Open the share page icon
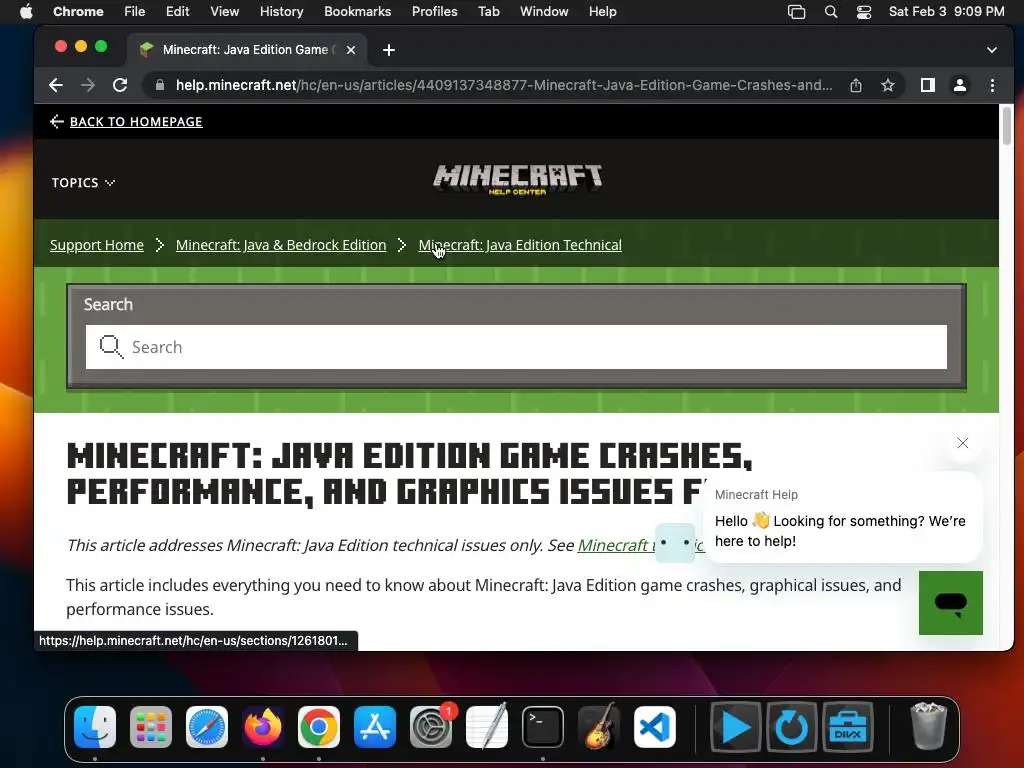The image size is (1024, 768). click(856, 85)
